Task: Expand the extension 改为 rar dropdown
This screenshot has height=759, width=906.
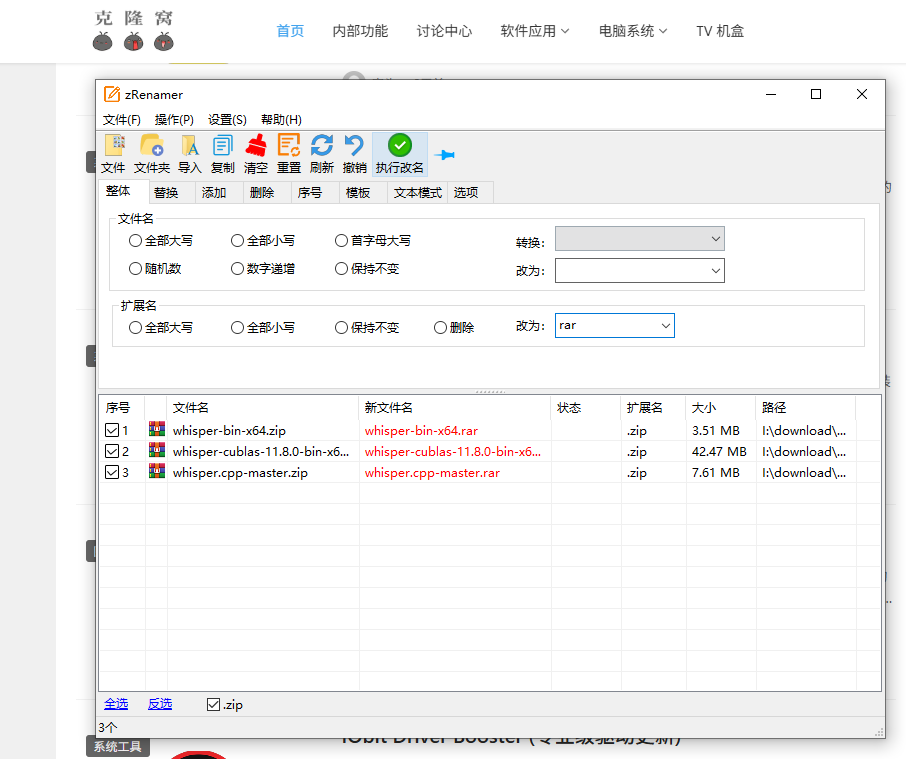Action: [x=665, y=326]
